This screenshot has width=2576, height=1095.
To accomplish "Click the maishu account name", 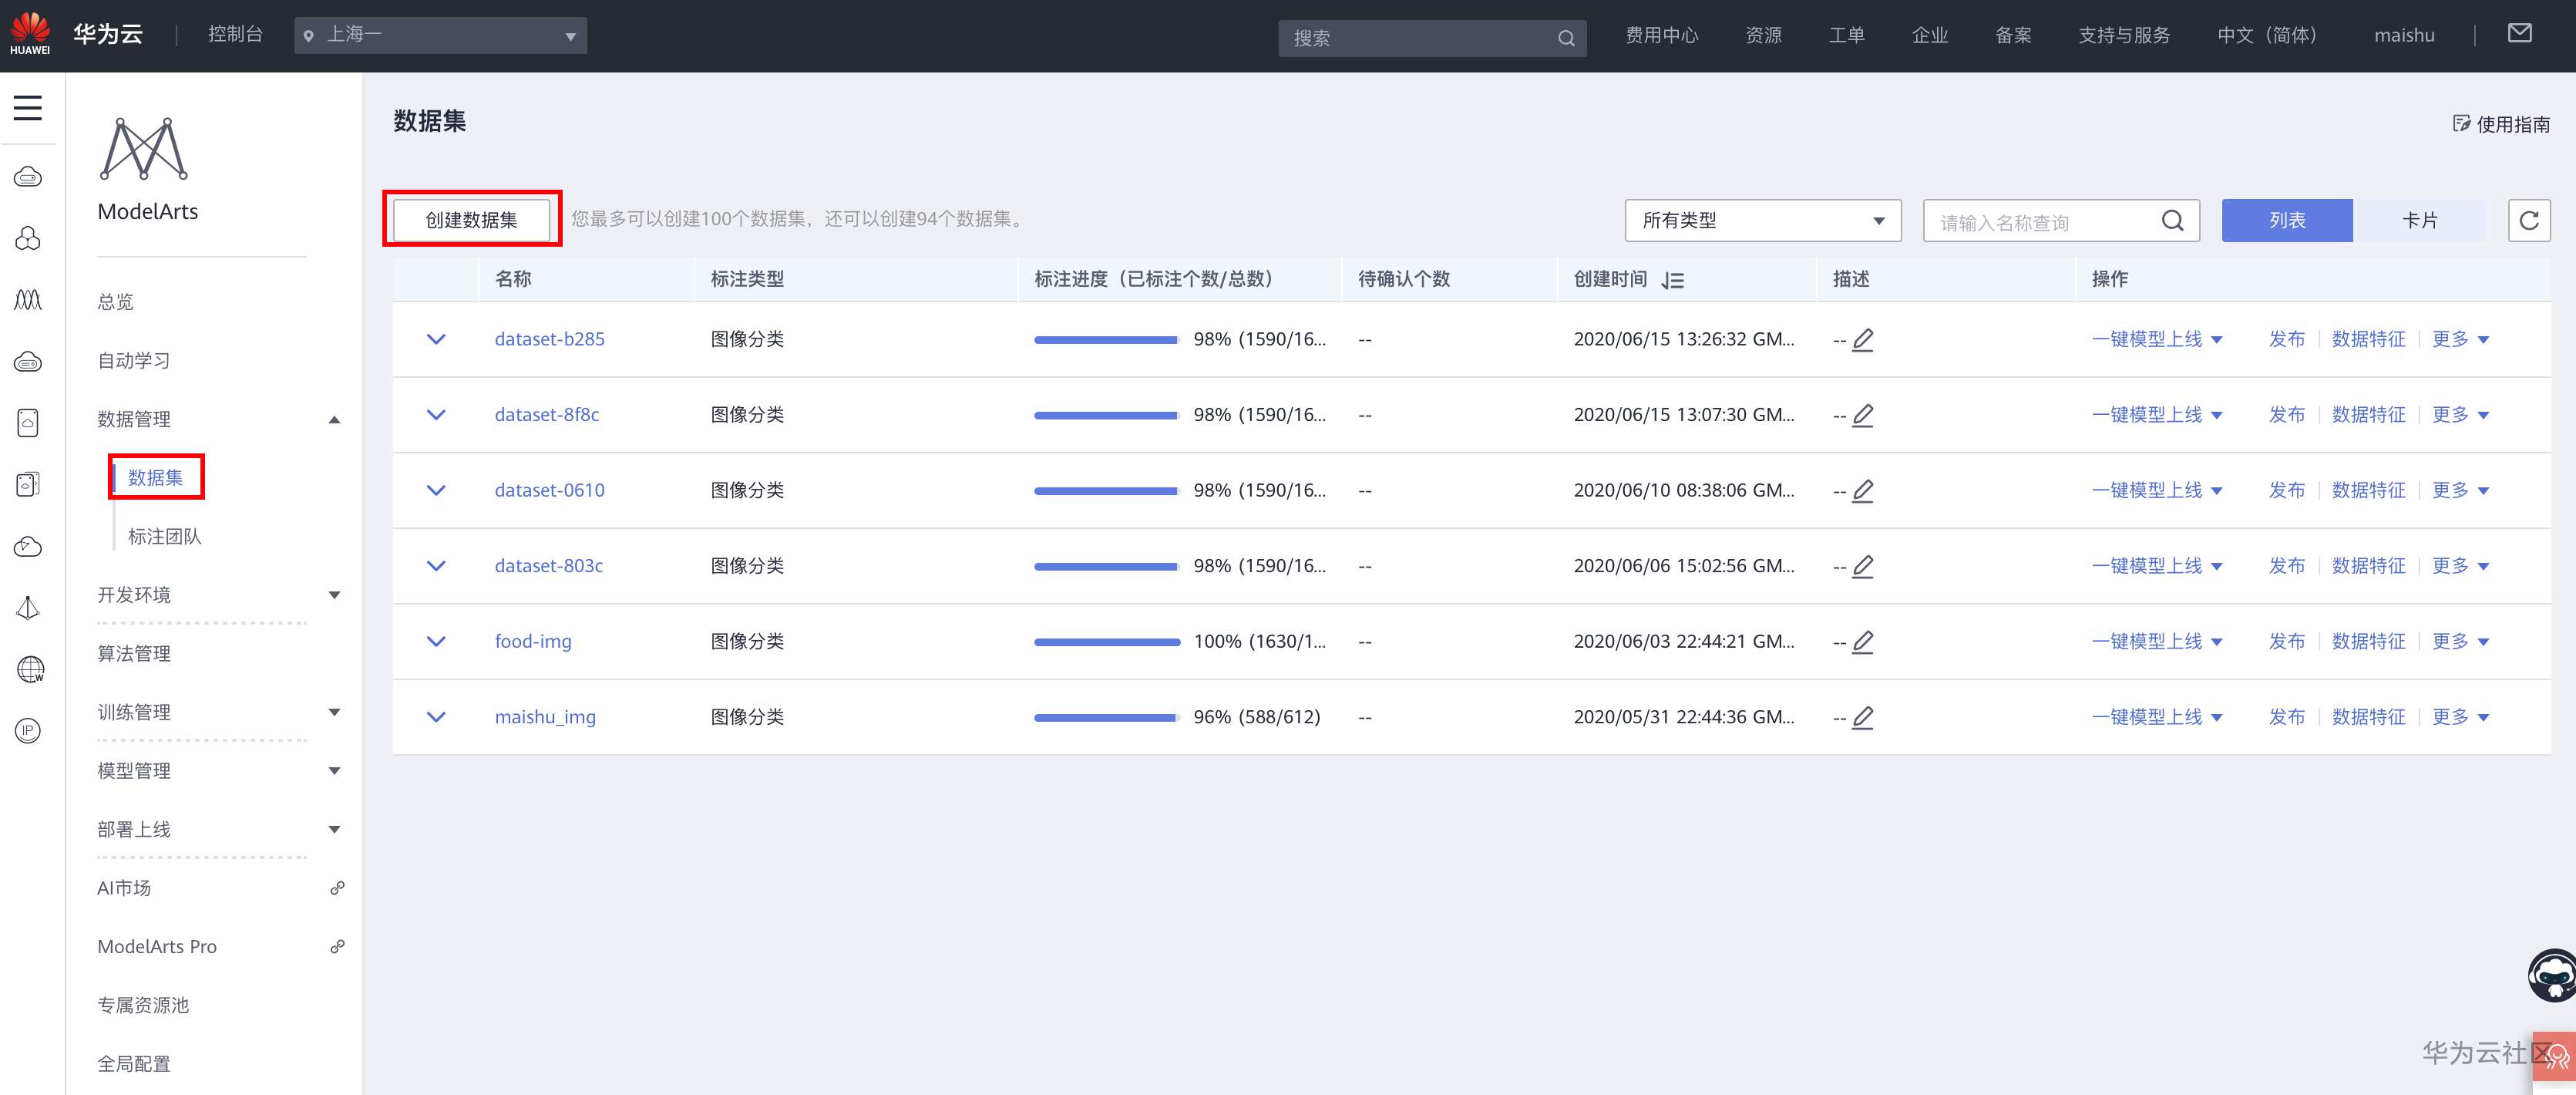I will click(2404, 35).
